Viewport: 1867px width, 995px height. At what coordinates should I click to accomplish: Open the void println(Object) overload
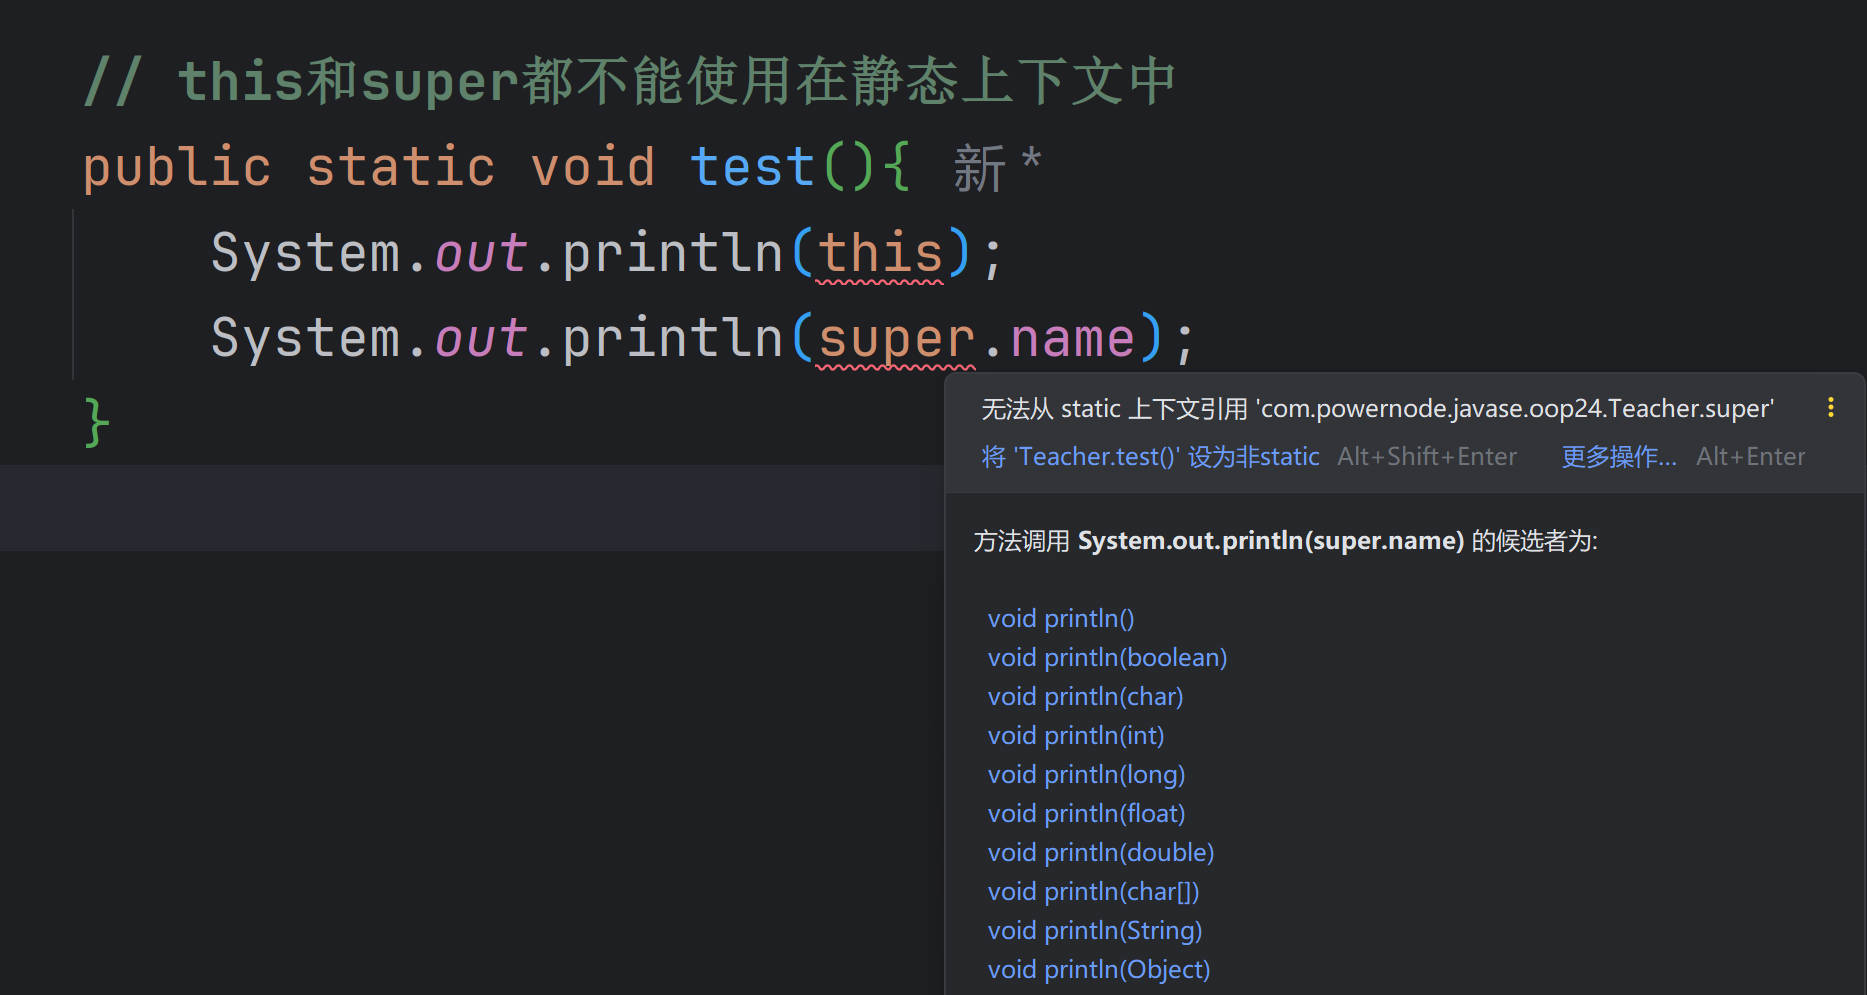1098,970
